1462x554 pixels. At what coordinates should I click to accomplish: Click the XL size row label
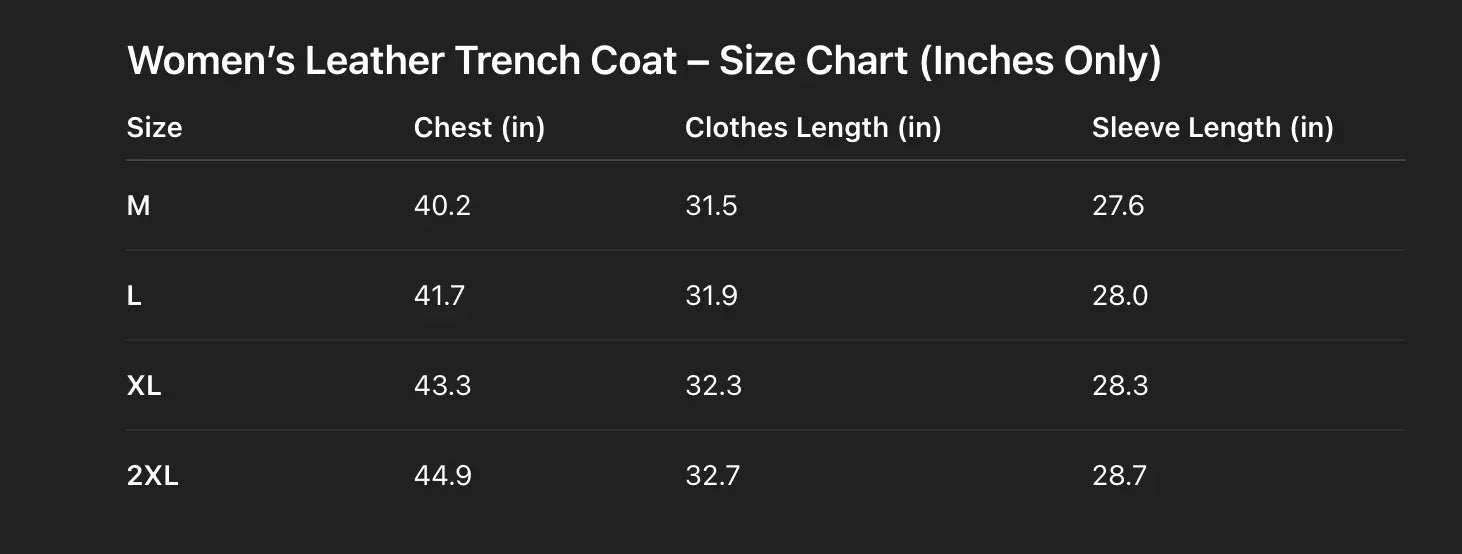[144, 386]
